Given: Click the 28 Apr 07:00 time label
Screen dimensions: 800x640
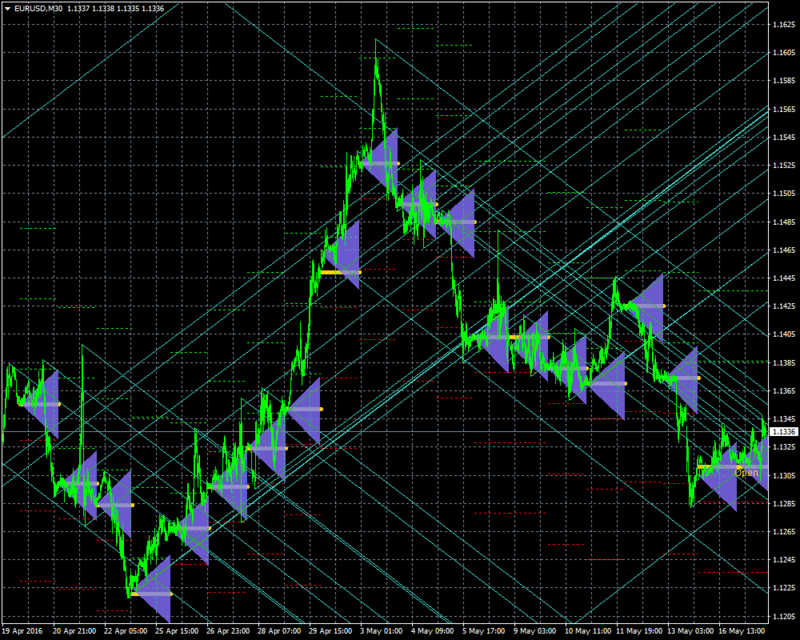Looking at the screenshot, I should (280, 631).
